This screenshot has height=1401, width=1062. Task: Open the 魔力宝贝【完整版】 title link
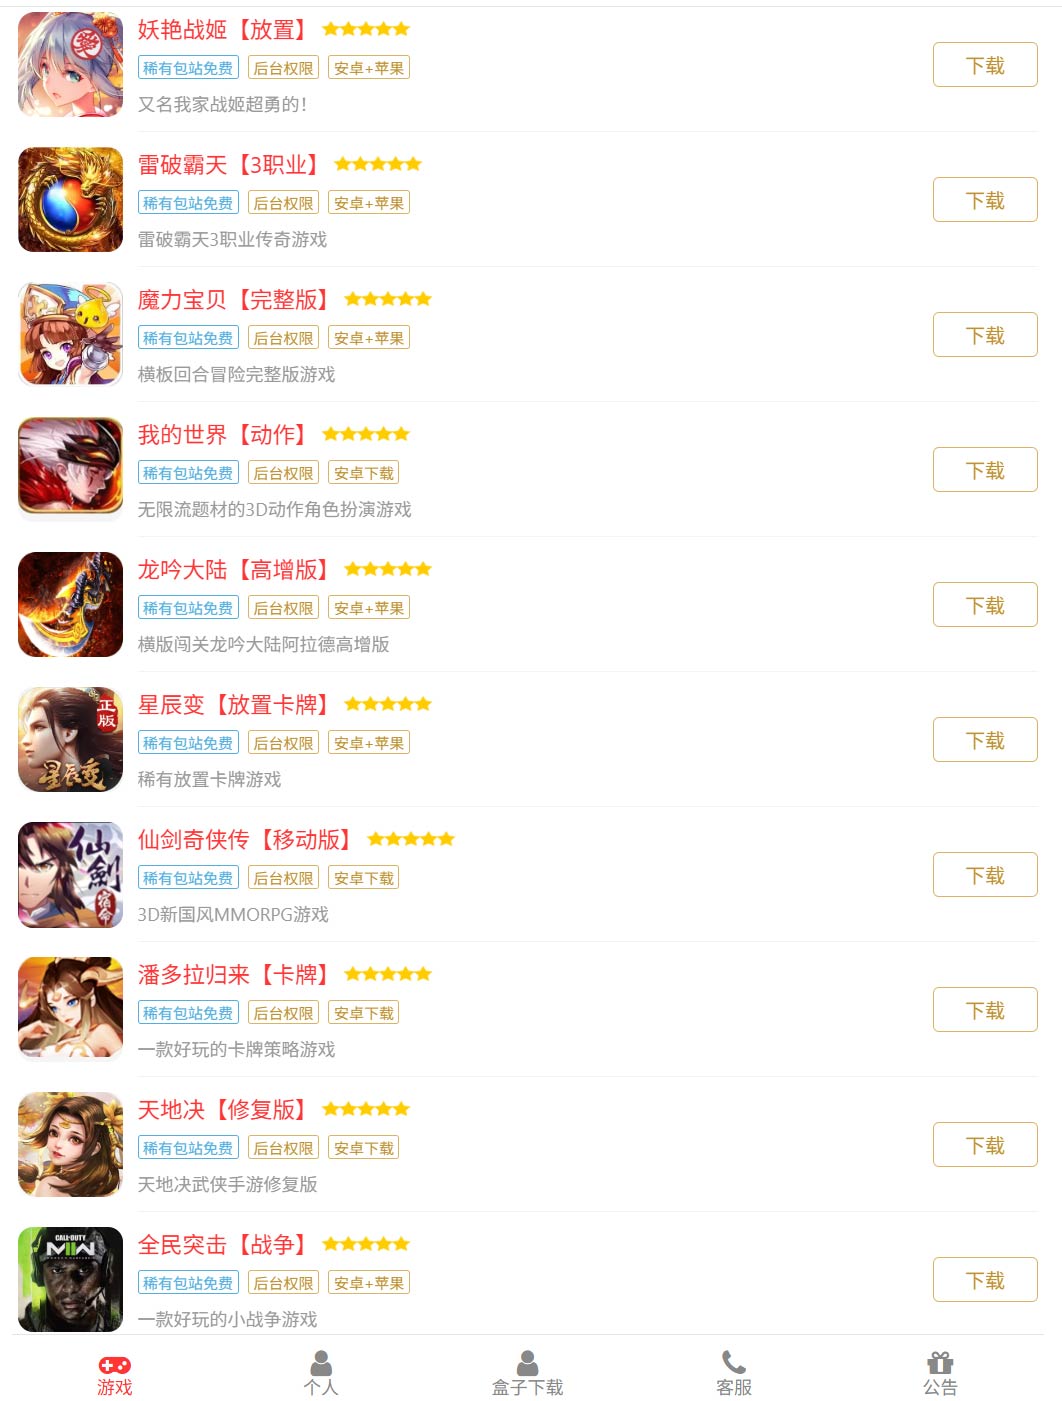(x=234, y=300)
